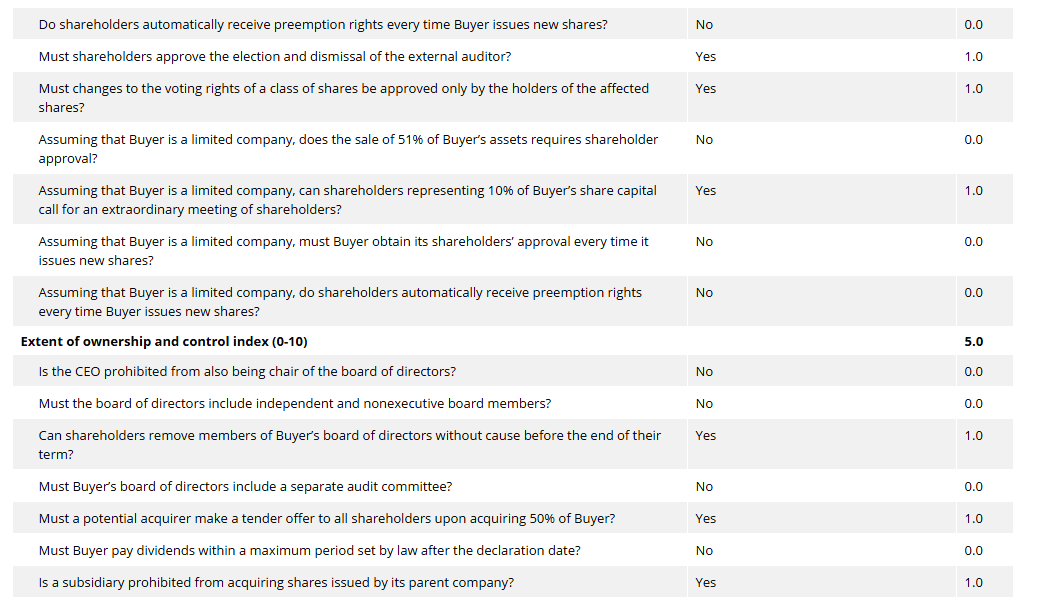This screenshot has height=602, width=1043.
Task: Select the question about CEO also being board chair
Action: point(247,371)
